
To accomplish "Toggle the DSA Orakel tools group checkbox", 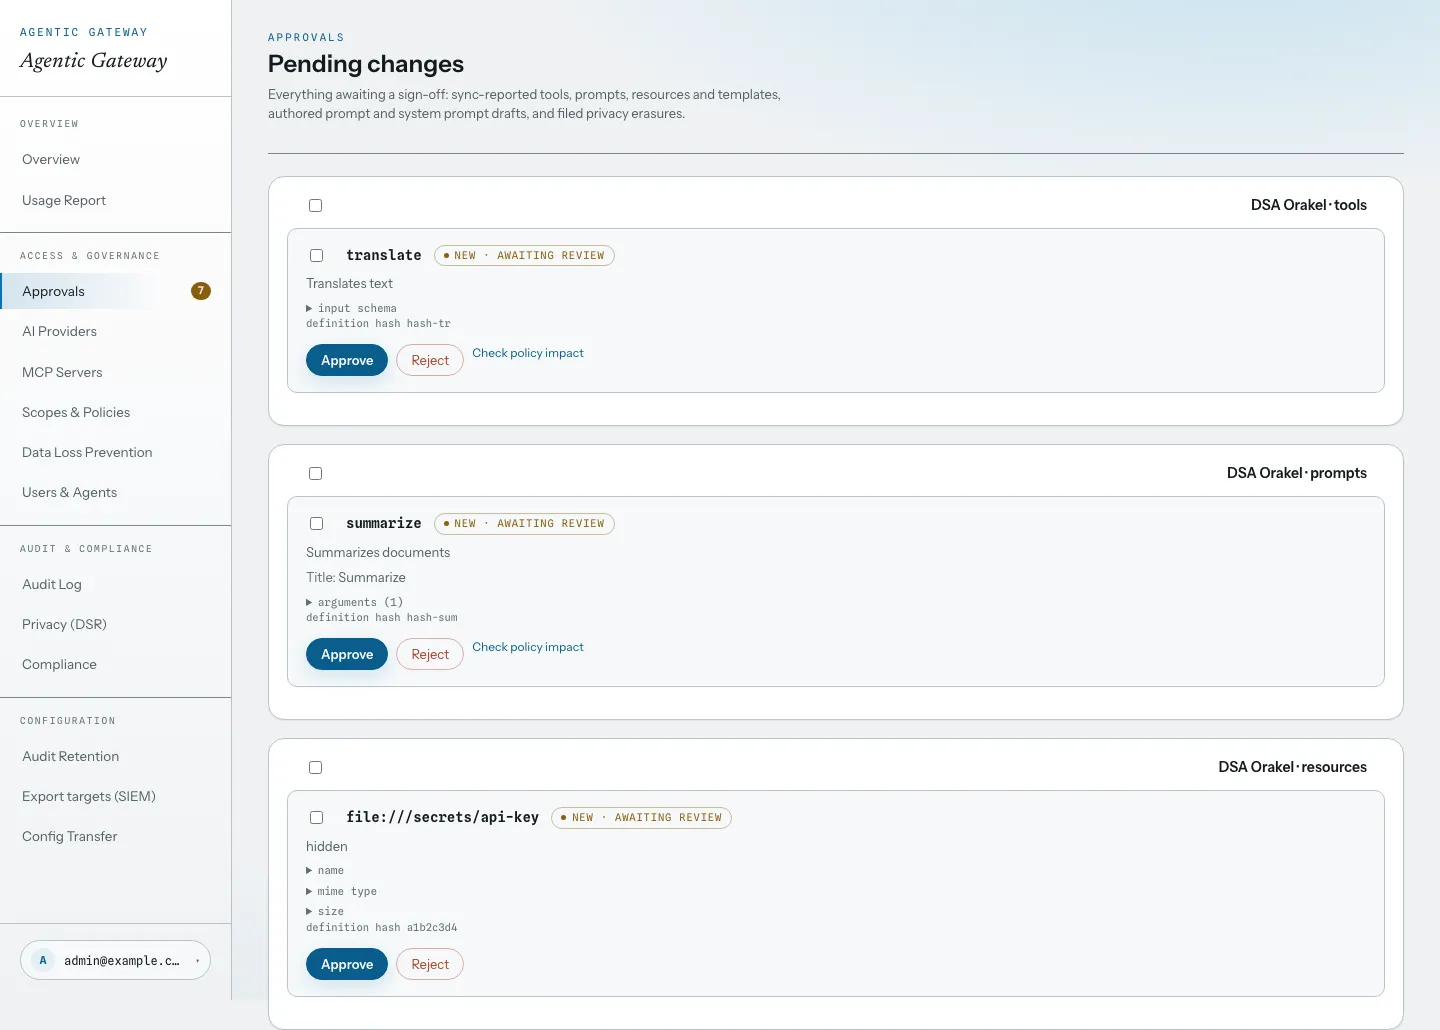I will 315,205.
